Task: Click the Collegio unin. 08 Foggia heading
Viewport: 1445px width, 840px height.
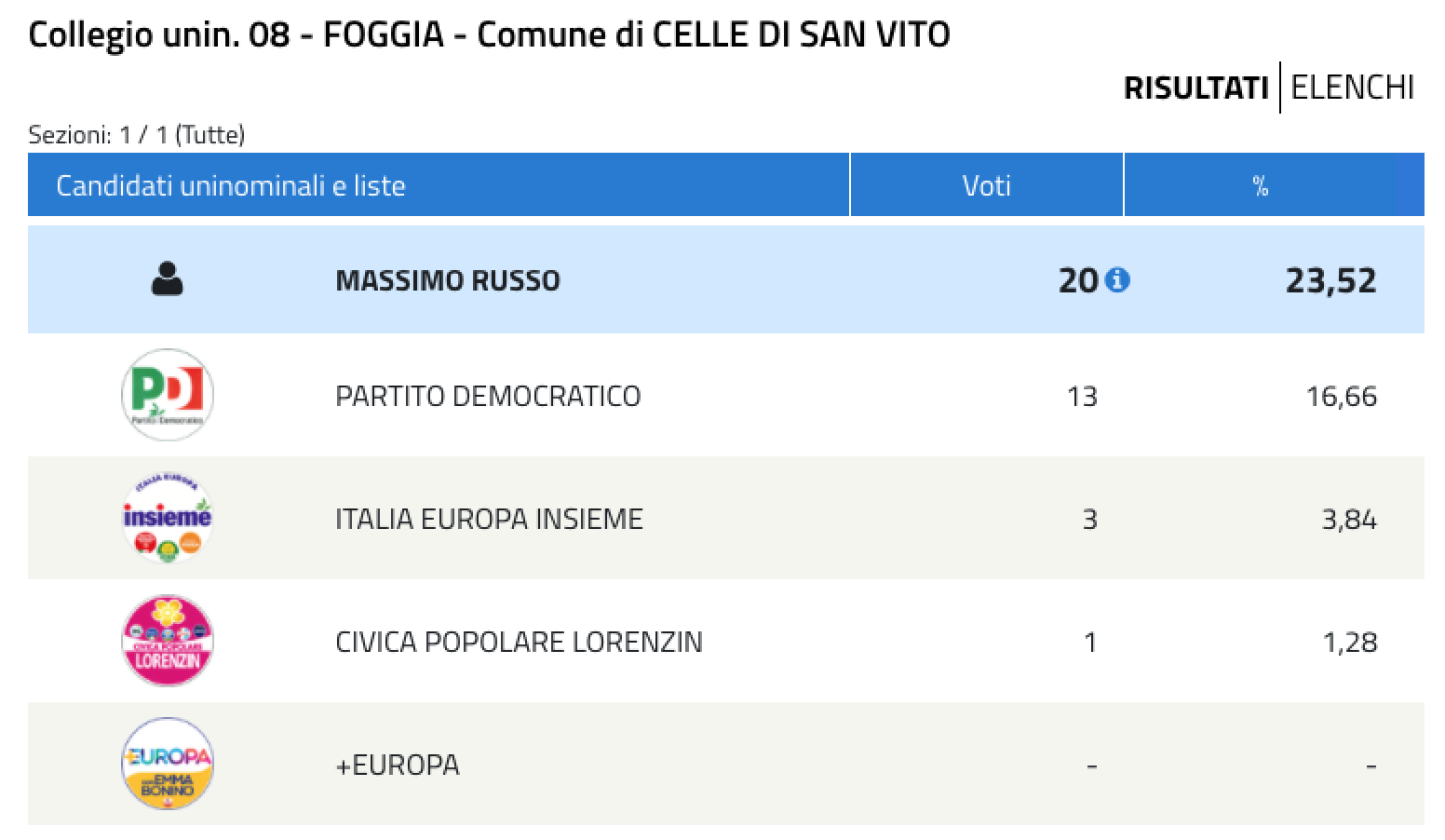Action: pyautogui.click(x=489, y=35)
